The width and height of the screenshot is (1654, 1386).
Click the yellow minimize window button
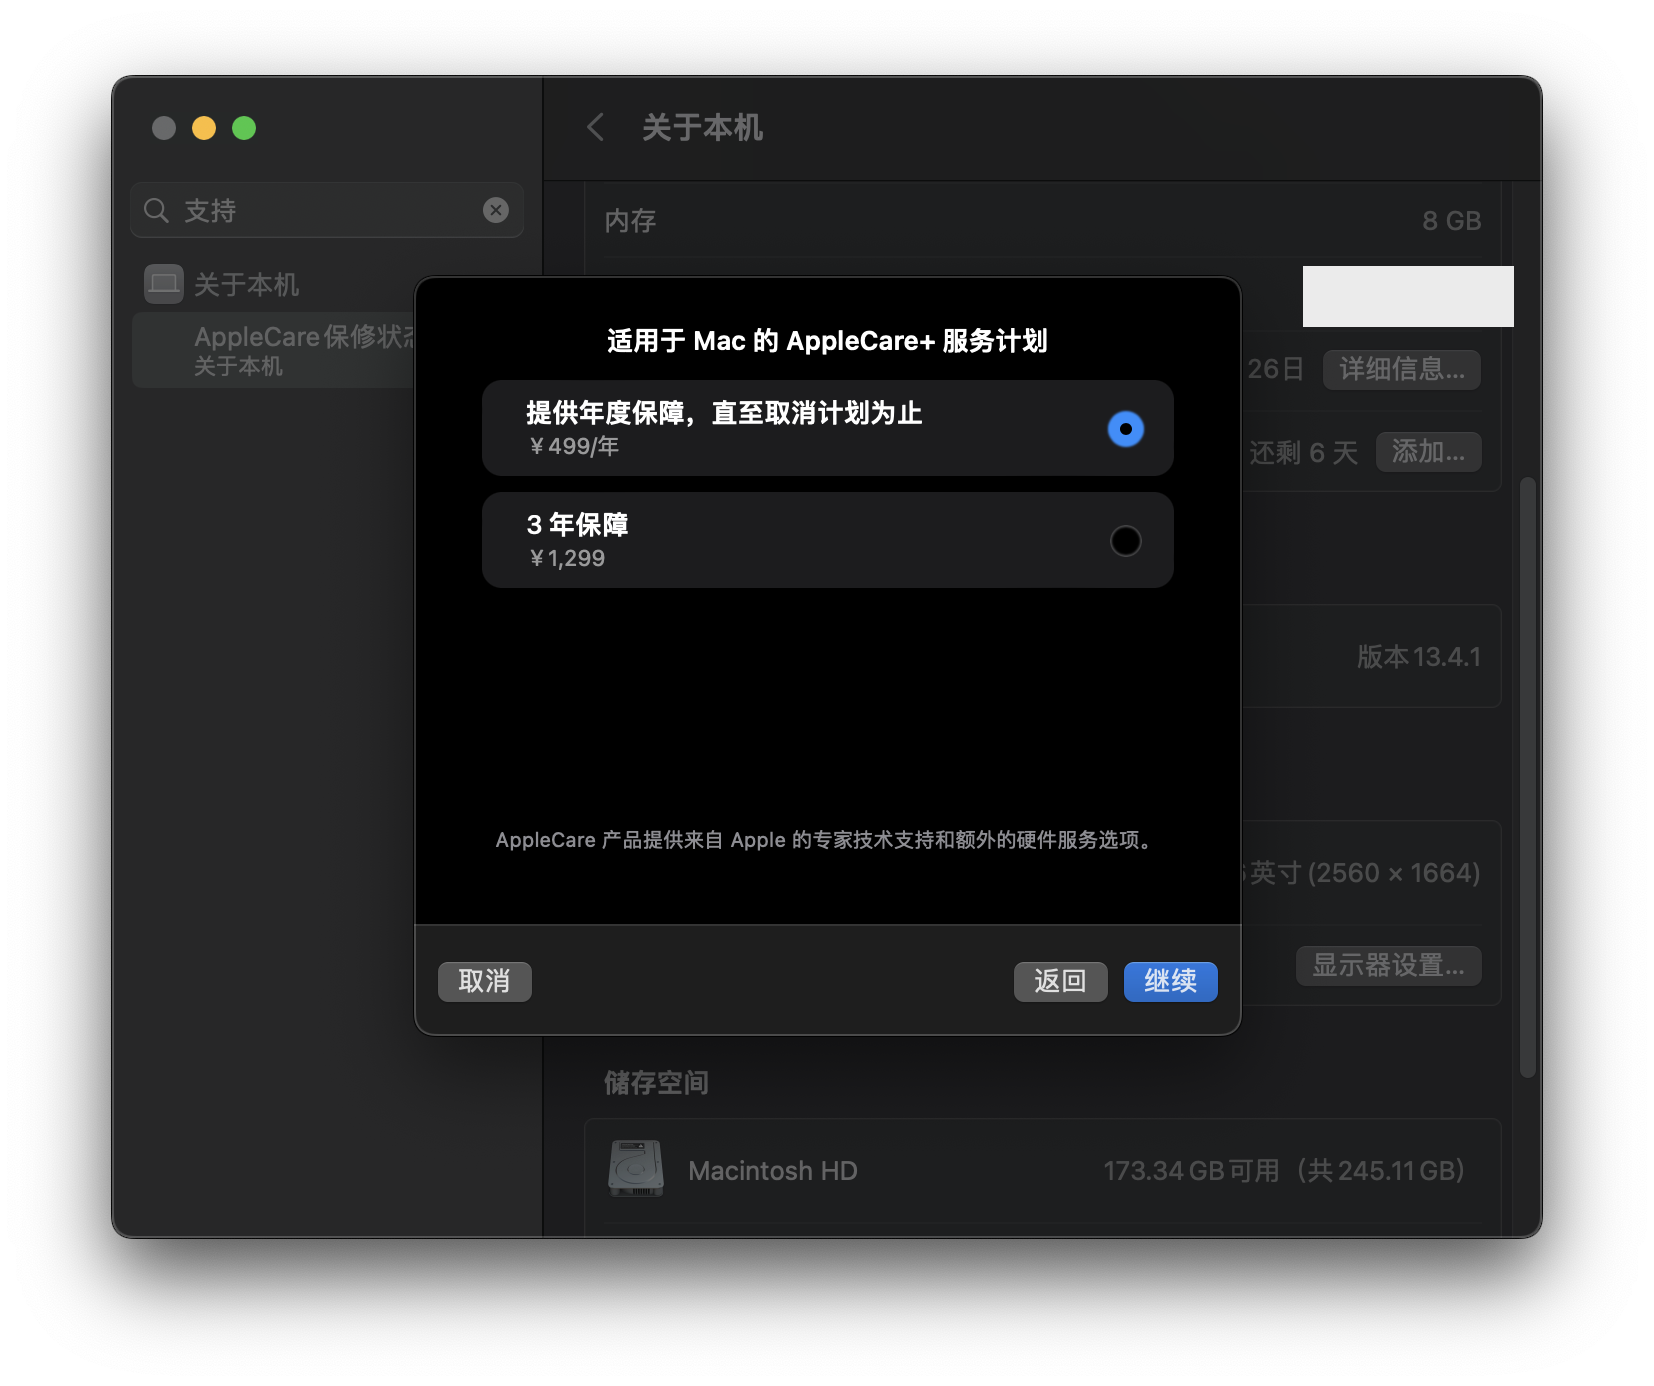[204, 128]
